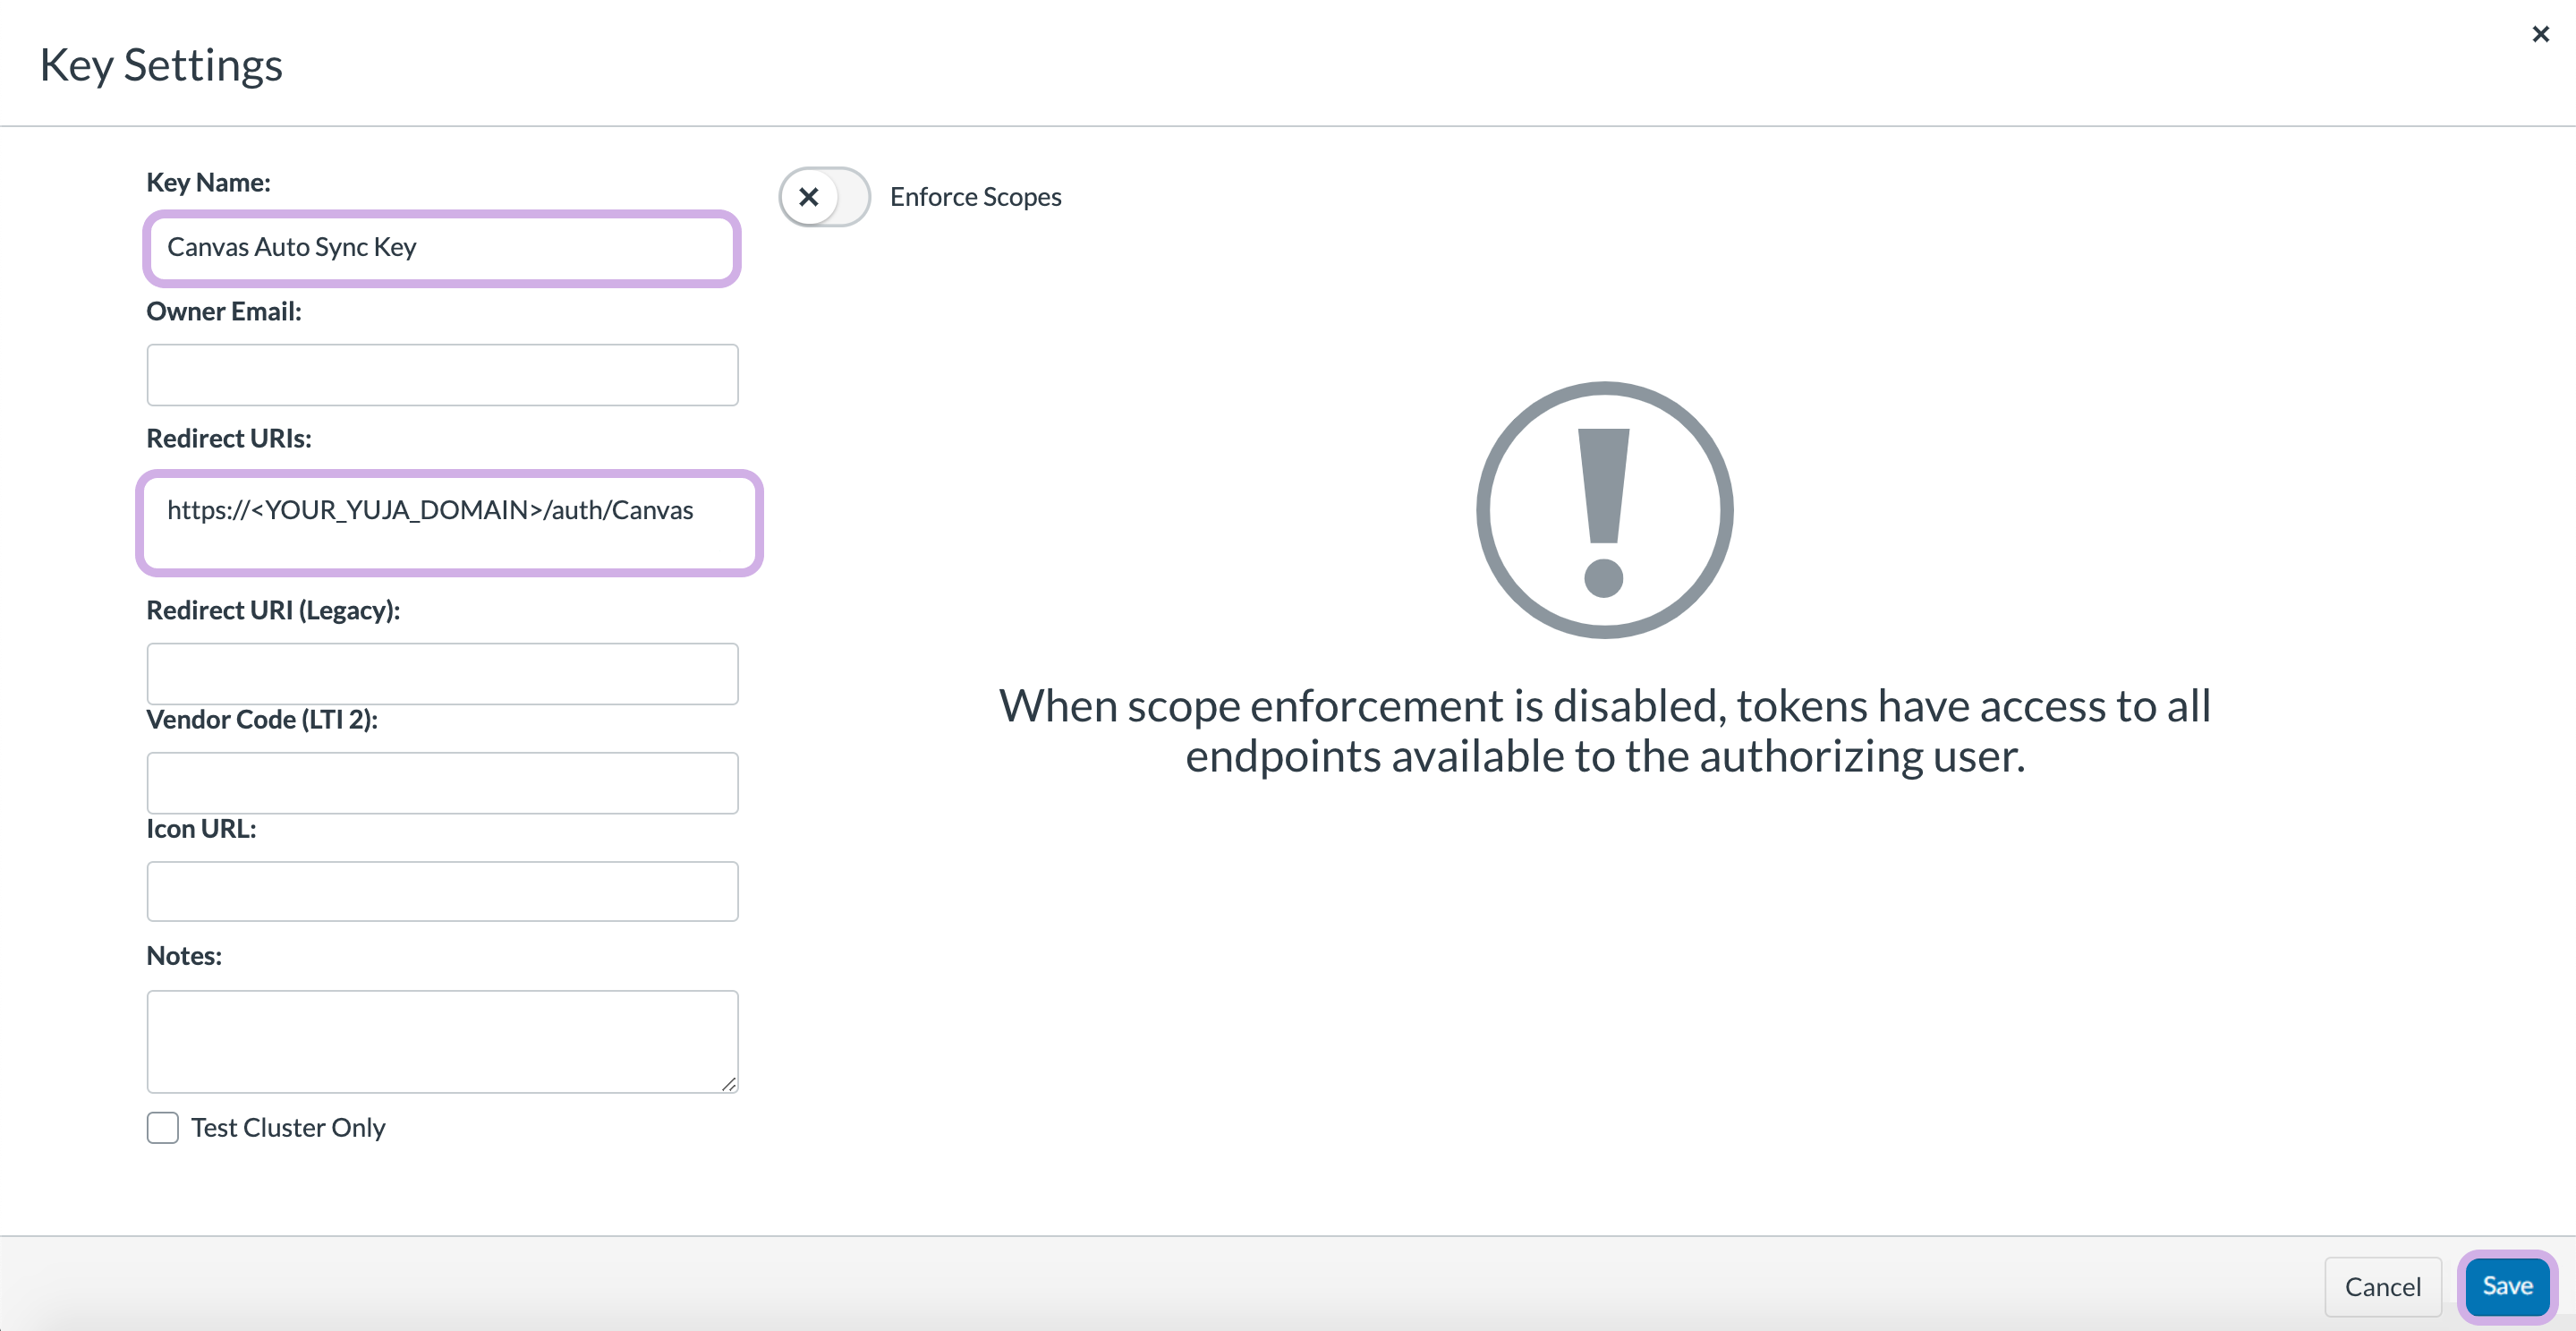Viewport: 2576px width, 1331px height.
Task: Click the Cancel button
Action: click(x=2382, y=1286)
